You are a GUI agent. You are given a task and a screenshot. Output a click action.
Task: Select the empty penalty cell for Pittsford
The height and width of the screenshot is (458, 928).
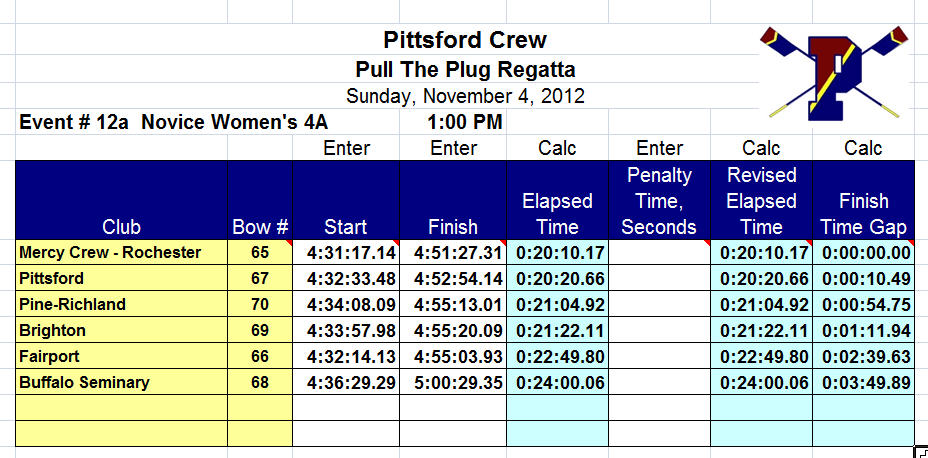(659, 278)
